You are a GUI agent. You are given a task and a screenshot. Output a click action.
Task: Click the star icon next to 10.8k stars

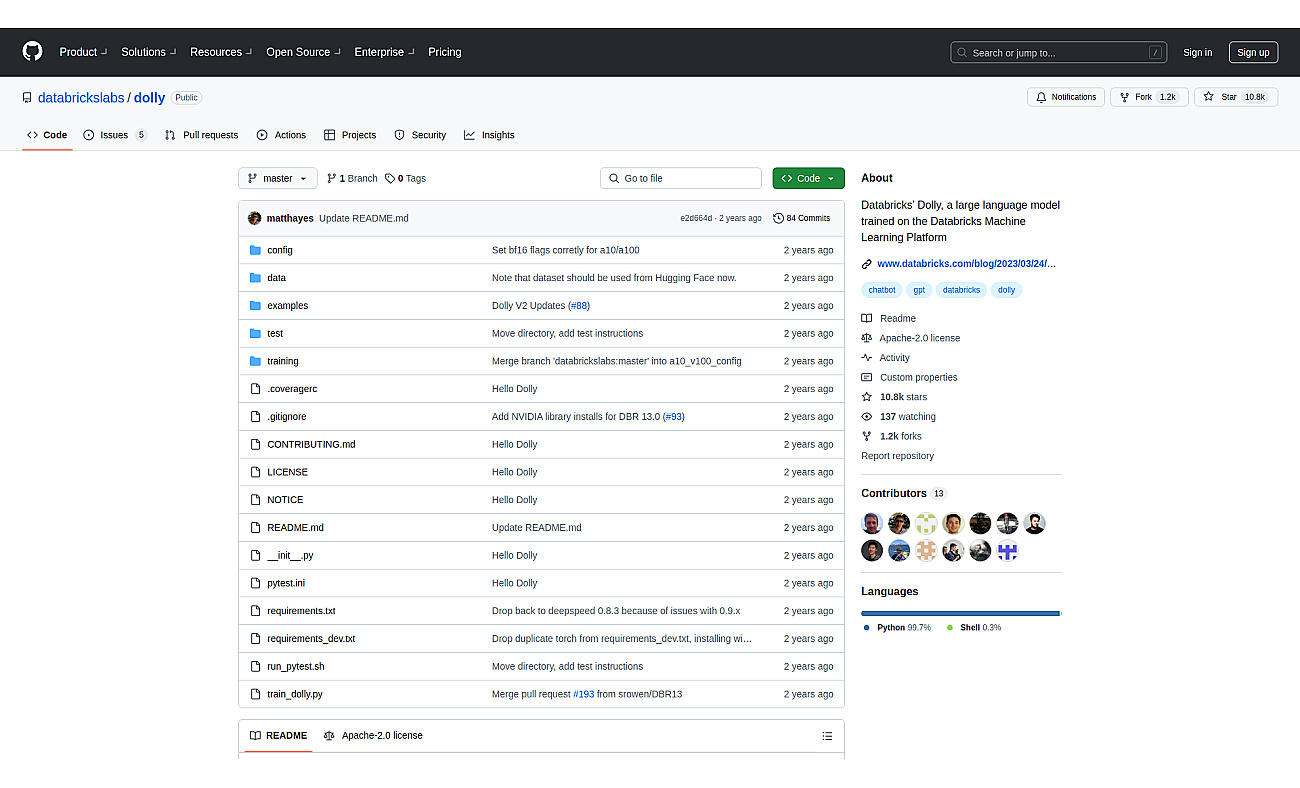[867, 397]
